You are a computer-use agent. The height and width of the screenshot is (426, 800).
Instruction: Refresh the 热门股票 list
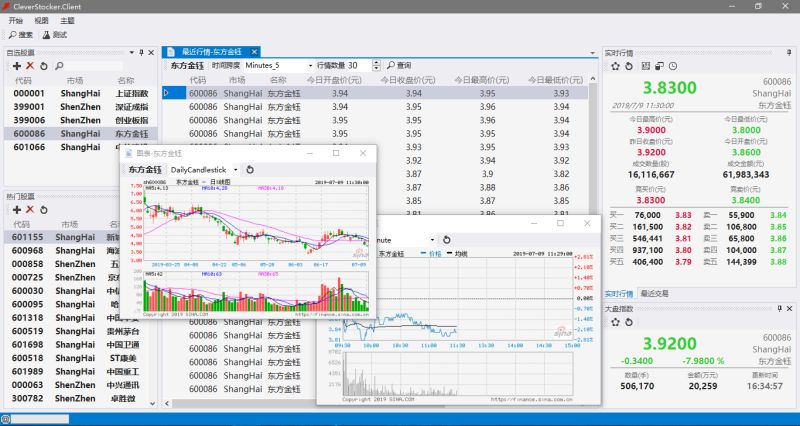44,210
